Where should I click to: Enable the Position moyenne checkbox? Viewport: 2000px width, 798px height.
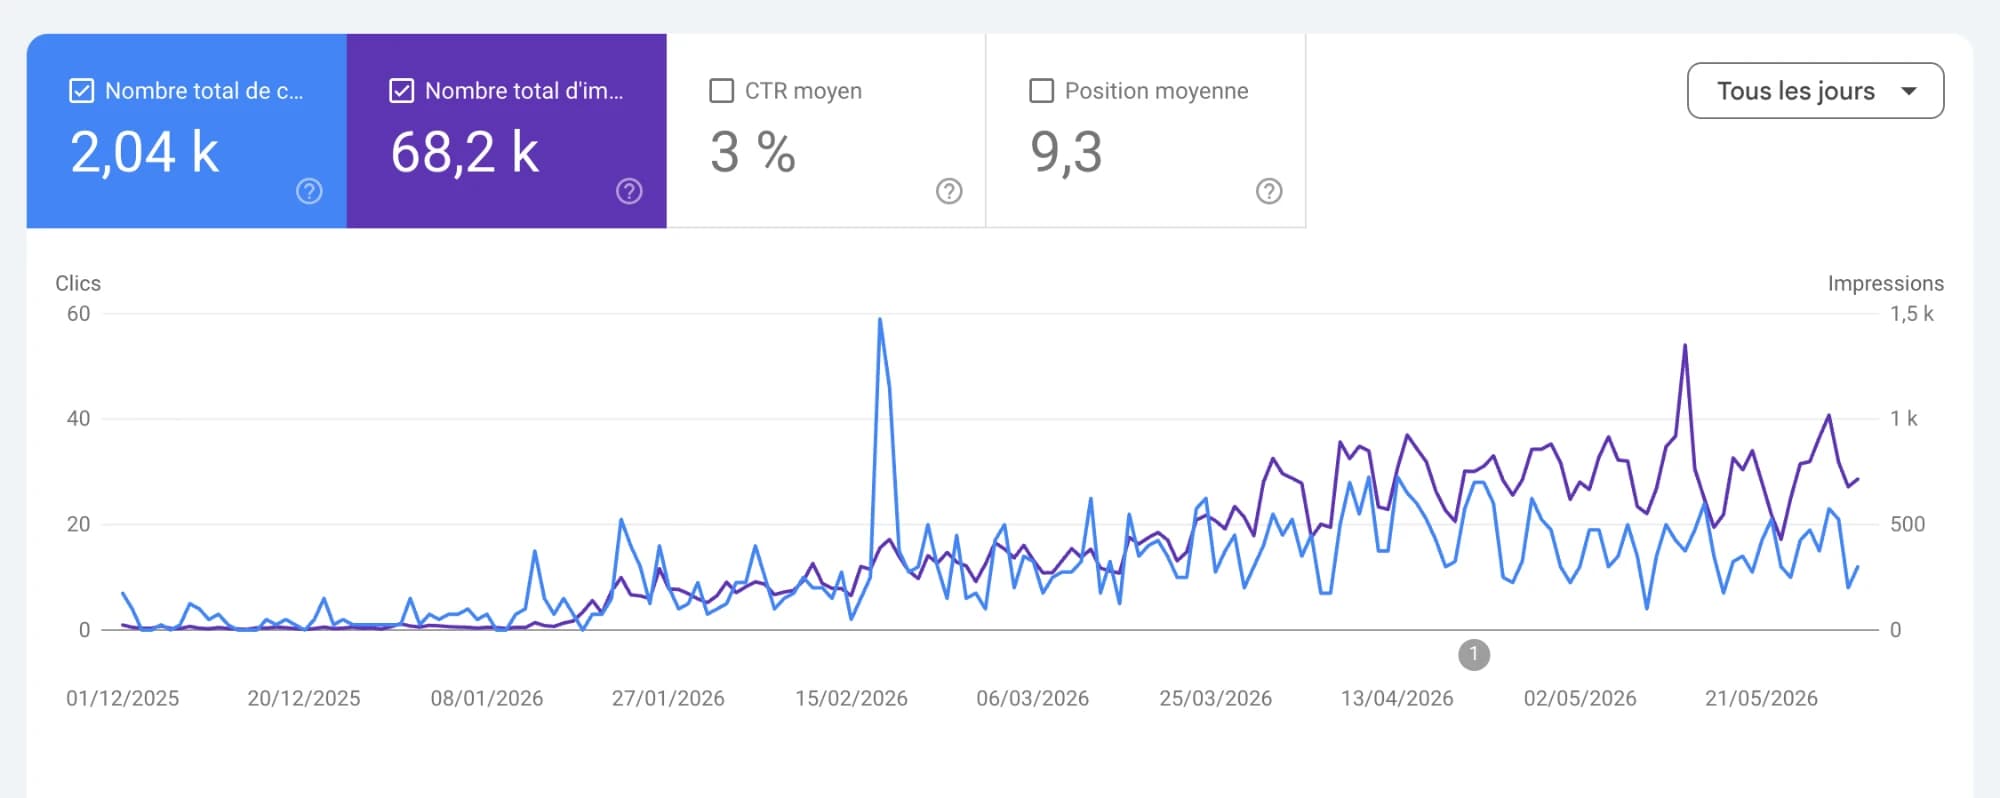pyautogui.click(x=1041, y=91)
